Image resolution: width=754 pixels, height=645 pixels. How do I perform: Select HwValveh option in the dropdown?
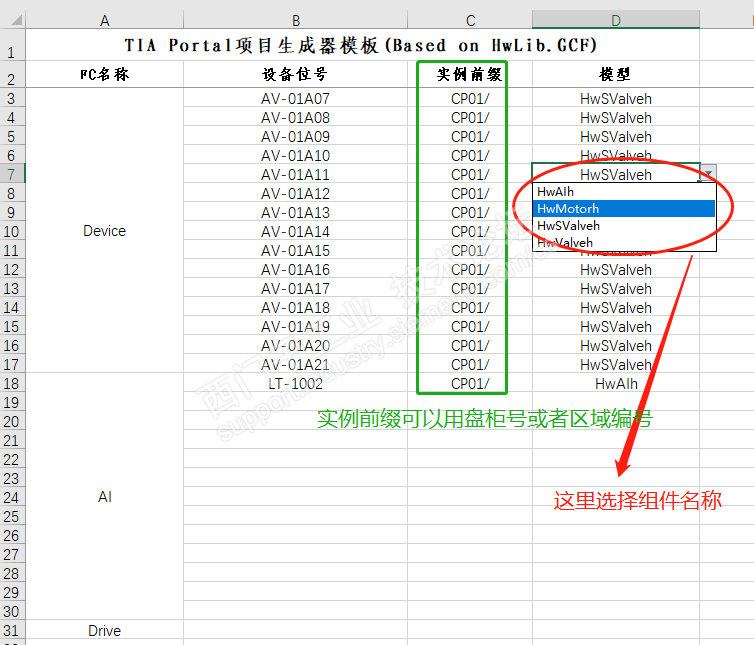(x=624, y=242)
